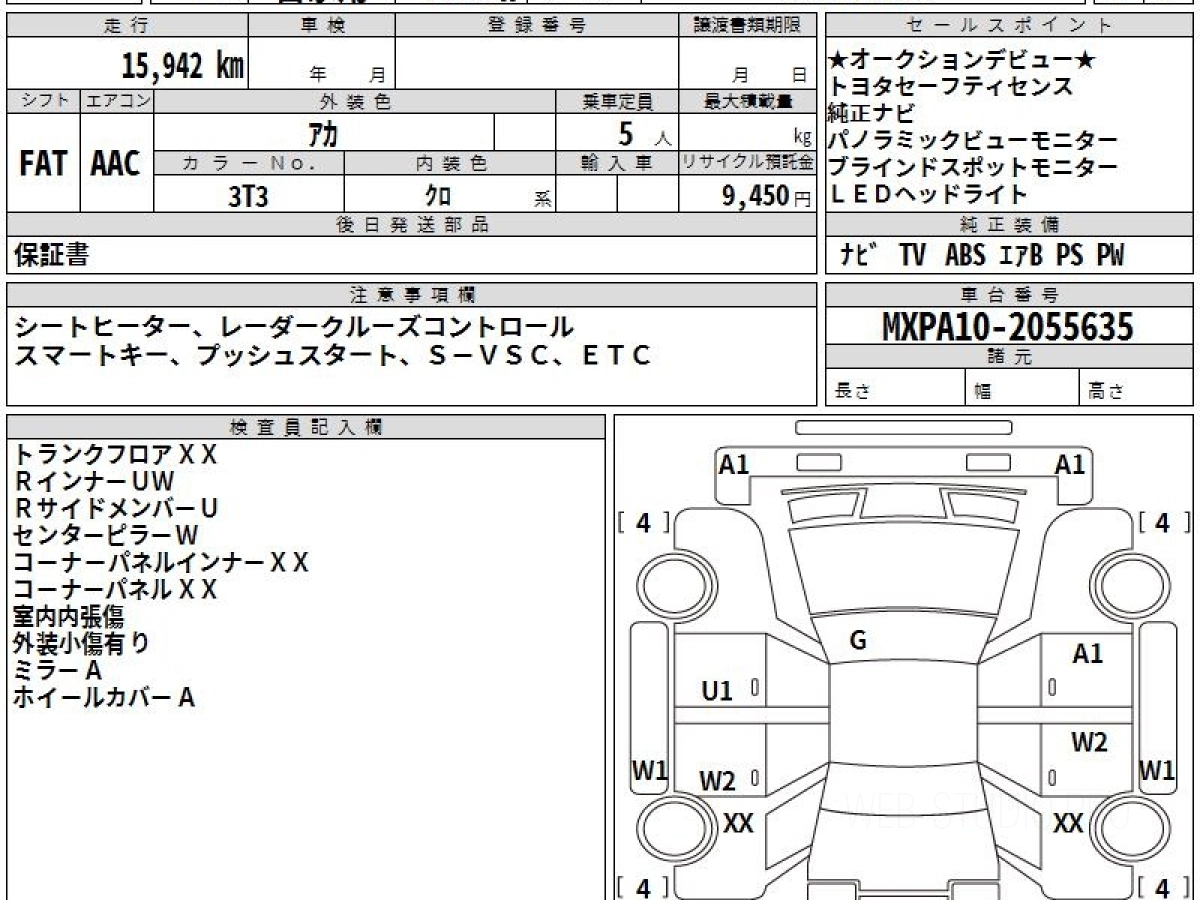
Task: Click the クロ interior color value
Action: pos(438,196)
